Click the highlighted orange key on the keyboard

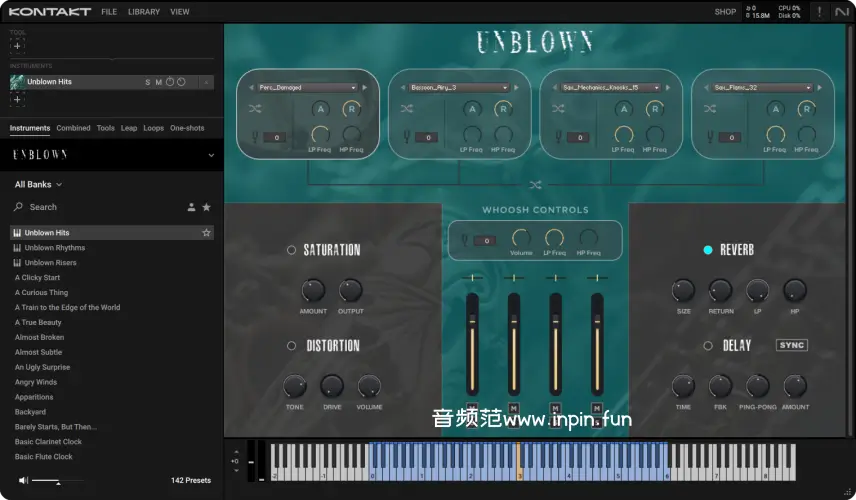[520, 462]
